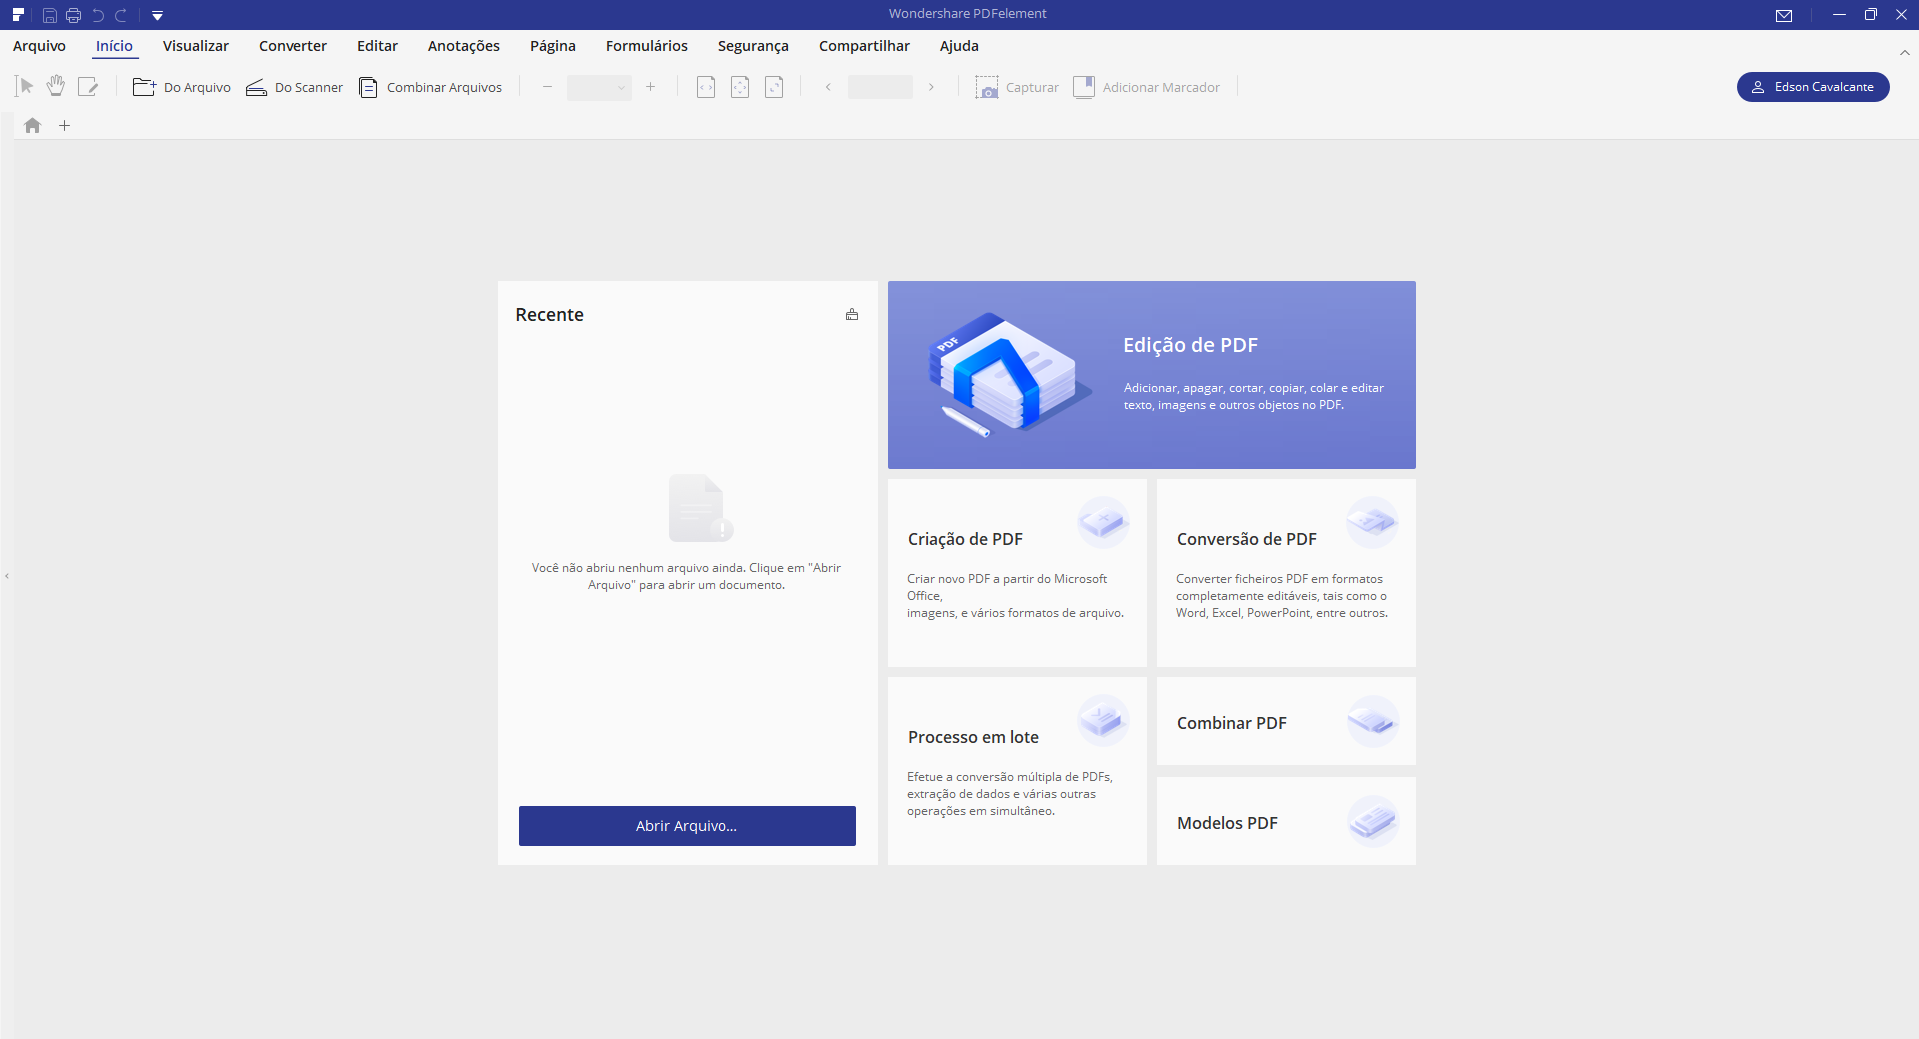Click the Edição de PDF illustration
This screenshot has width=1919, height=1039.
[x=1010, y=374]
